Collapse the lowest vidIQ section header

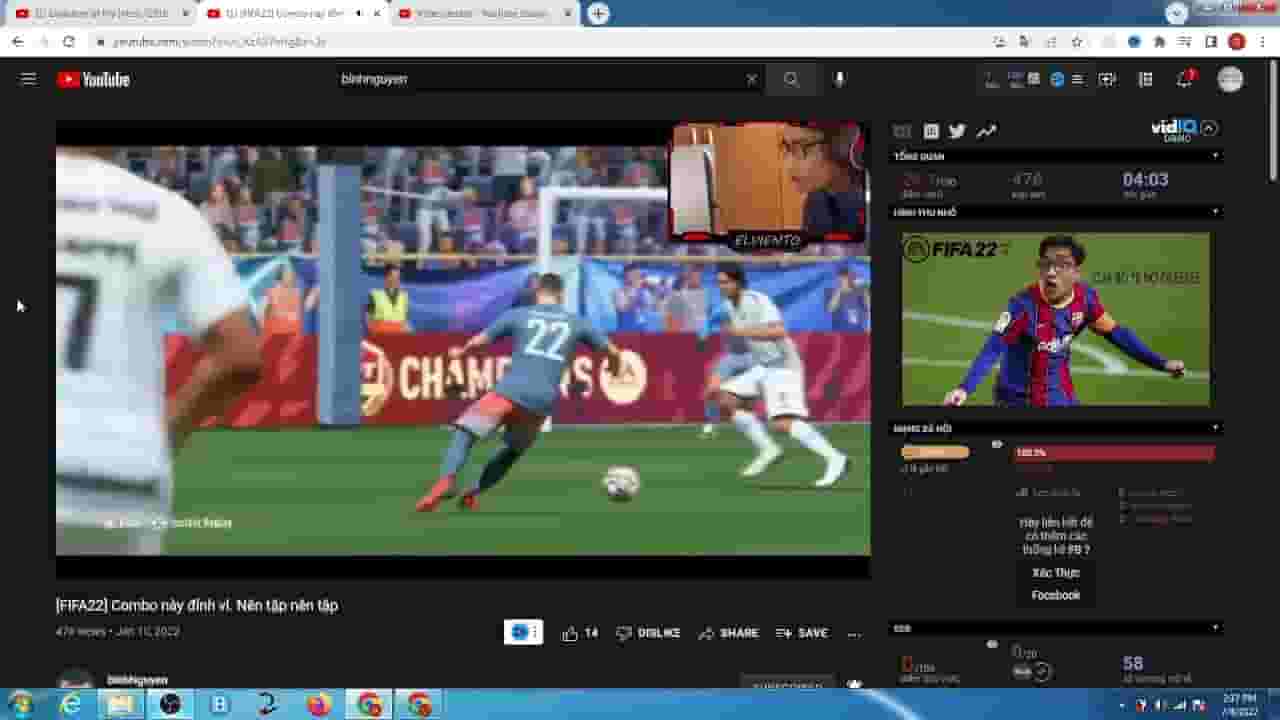pyautogui.click(x=1215, y=628)
